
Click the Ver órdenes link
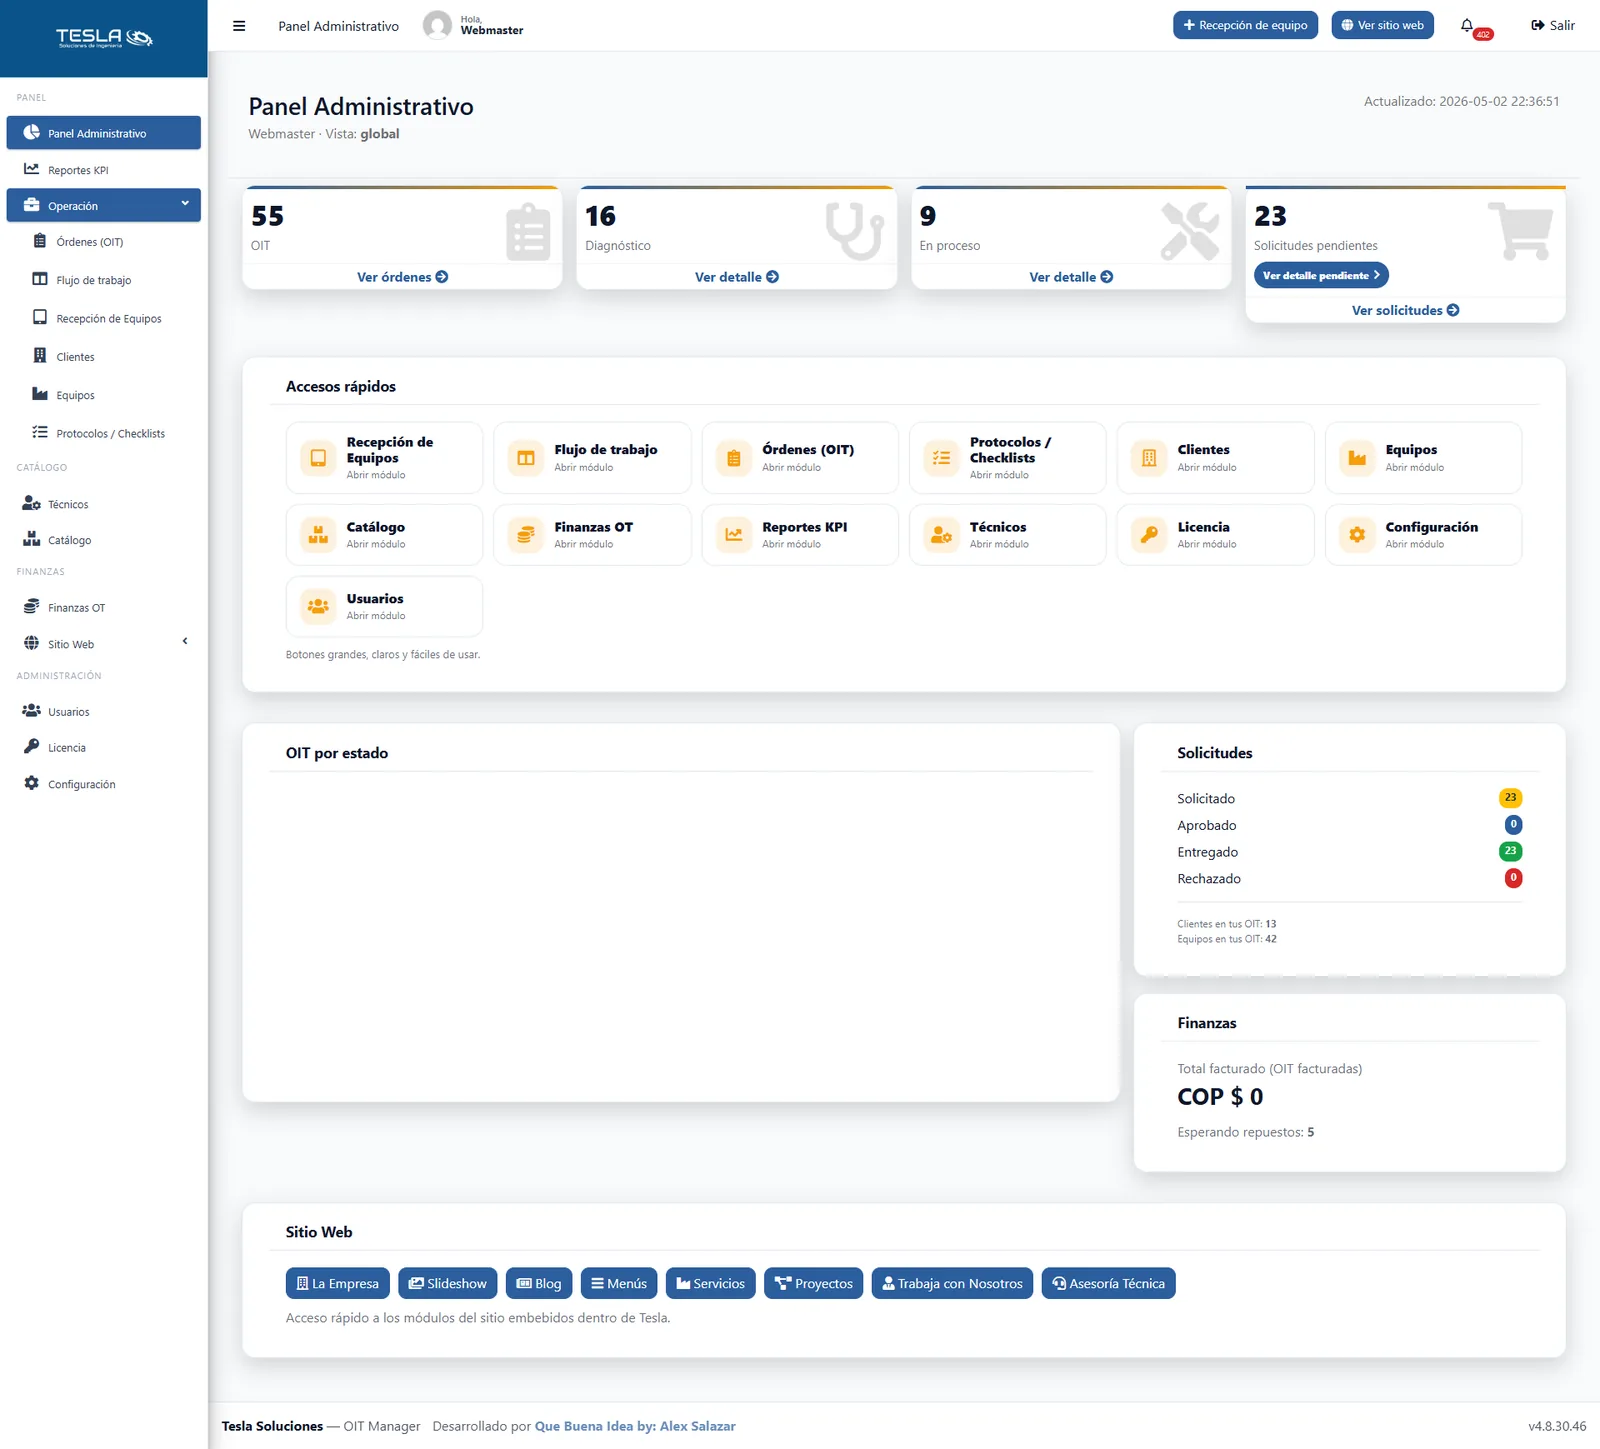pos(402,277)
